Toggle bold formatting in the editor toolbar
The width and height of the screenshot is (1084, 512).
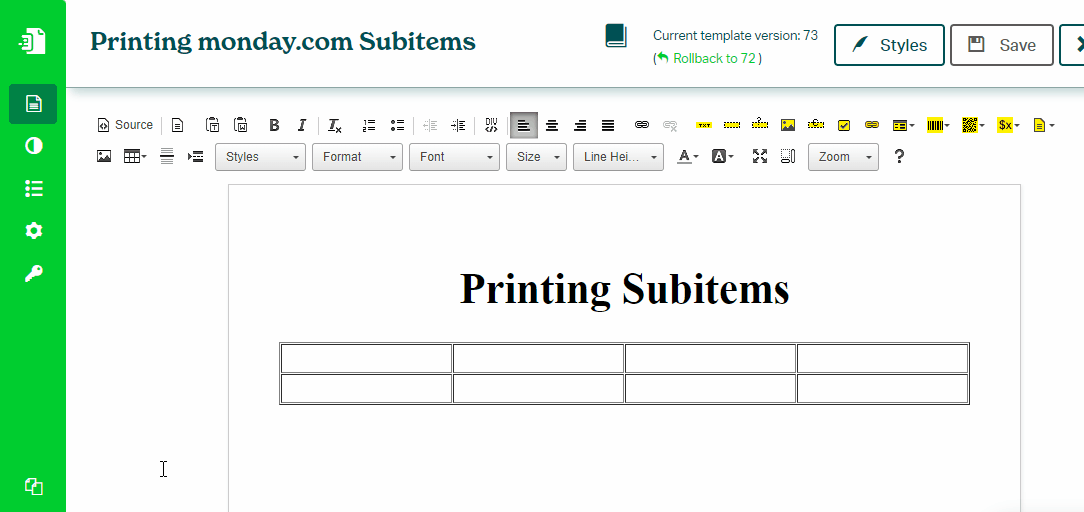click(x=274, y=125)
